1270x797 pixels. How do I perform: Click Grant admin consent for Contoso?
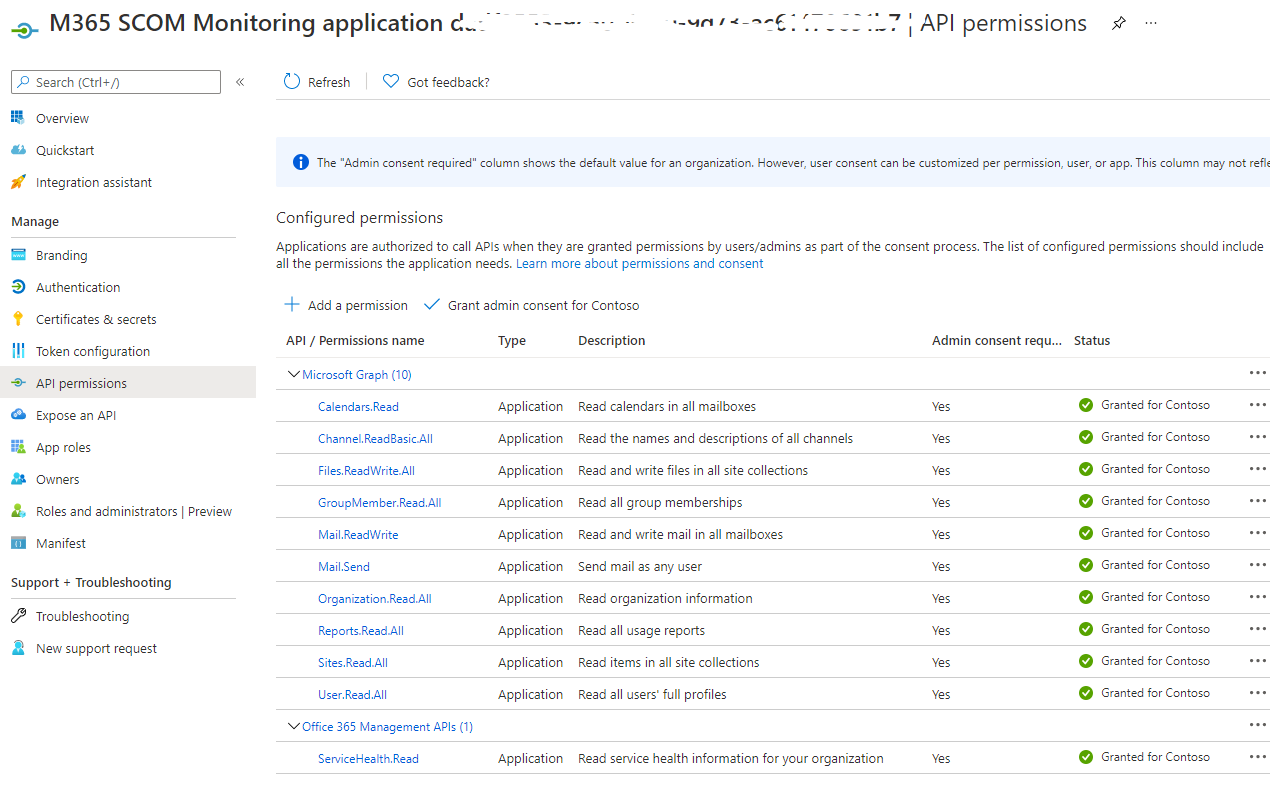point(532,305)
